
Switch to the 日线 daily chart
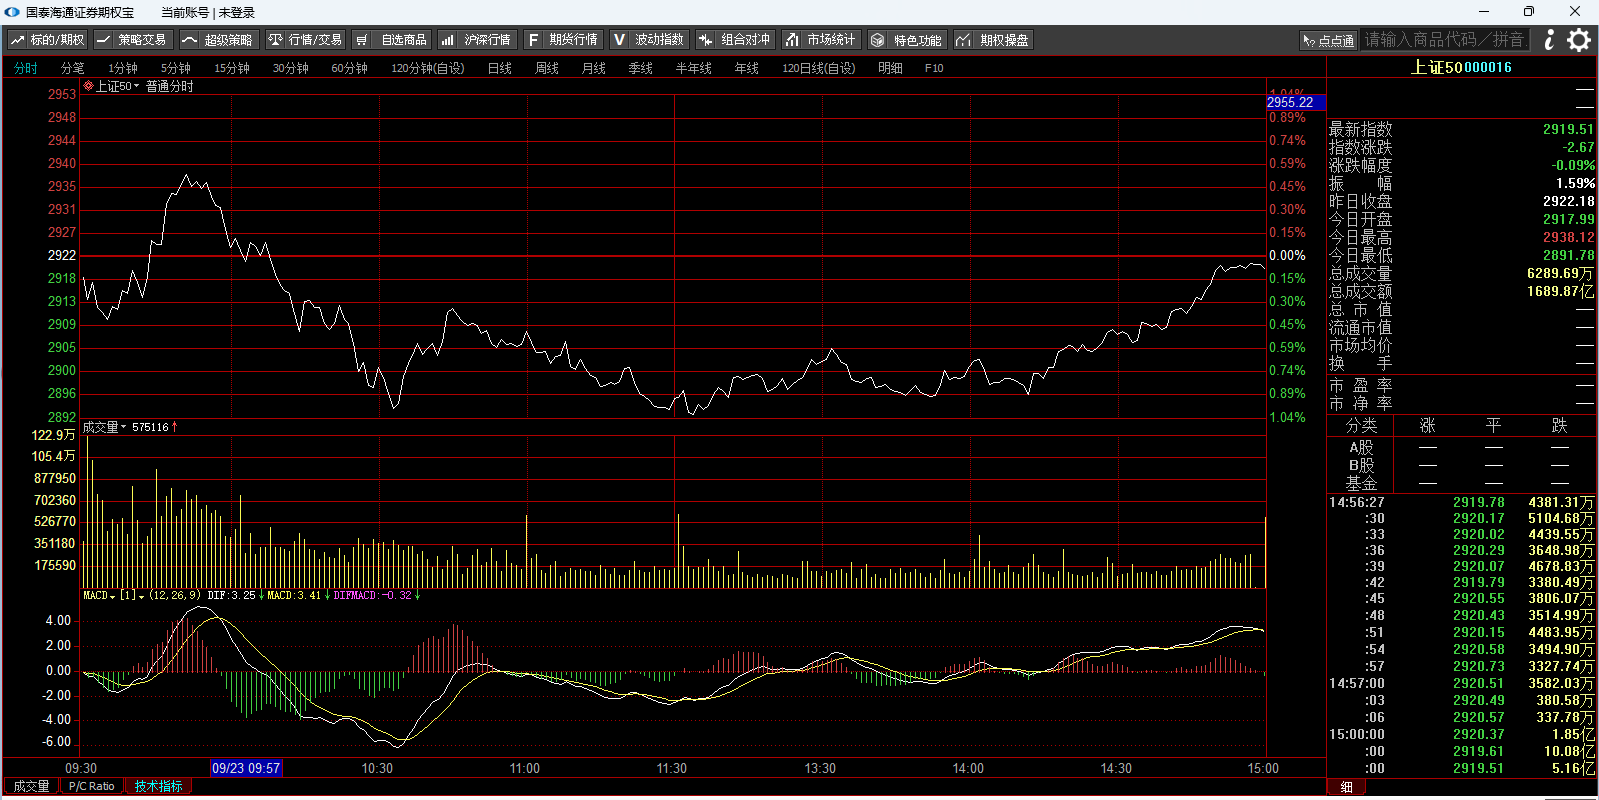(x=500, y=68)
